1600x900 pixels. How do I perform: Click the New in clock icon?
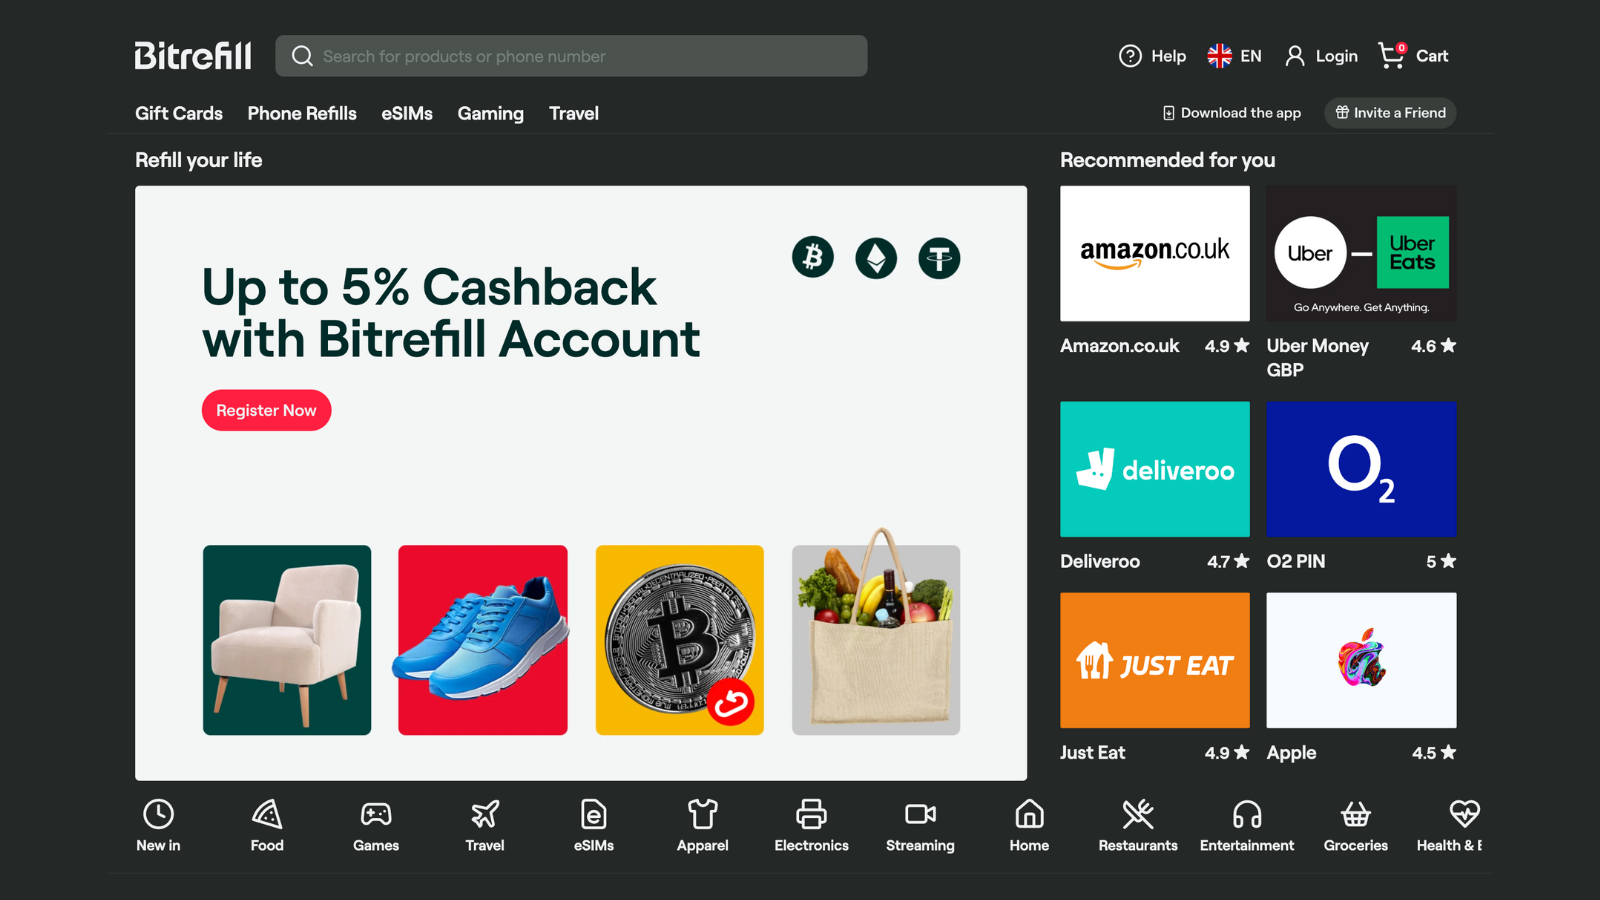[158, 814]
